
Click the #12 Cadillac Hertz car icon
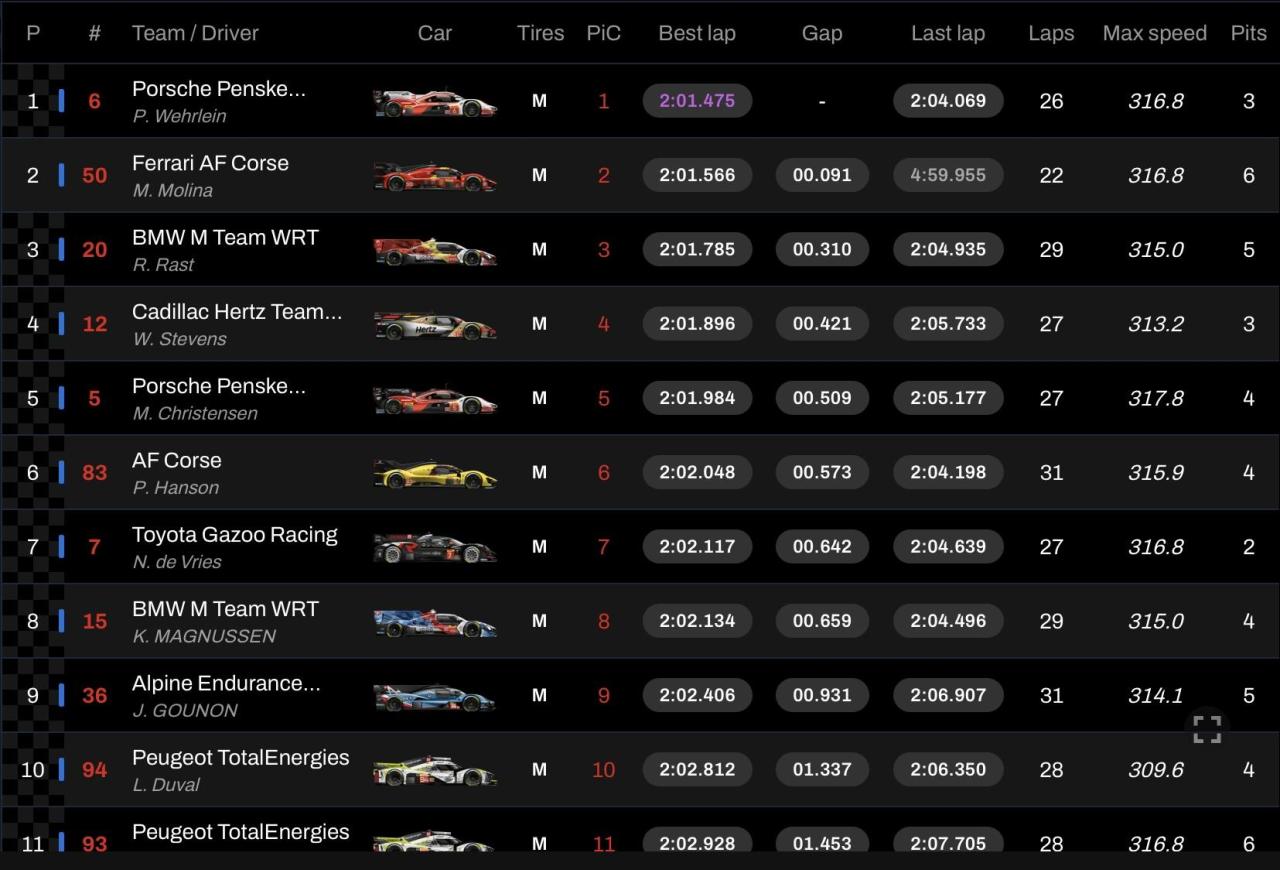point(434,325)
